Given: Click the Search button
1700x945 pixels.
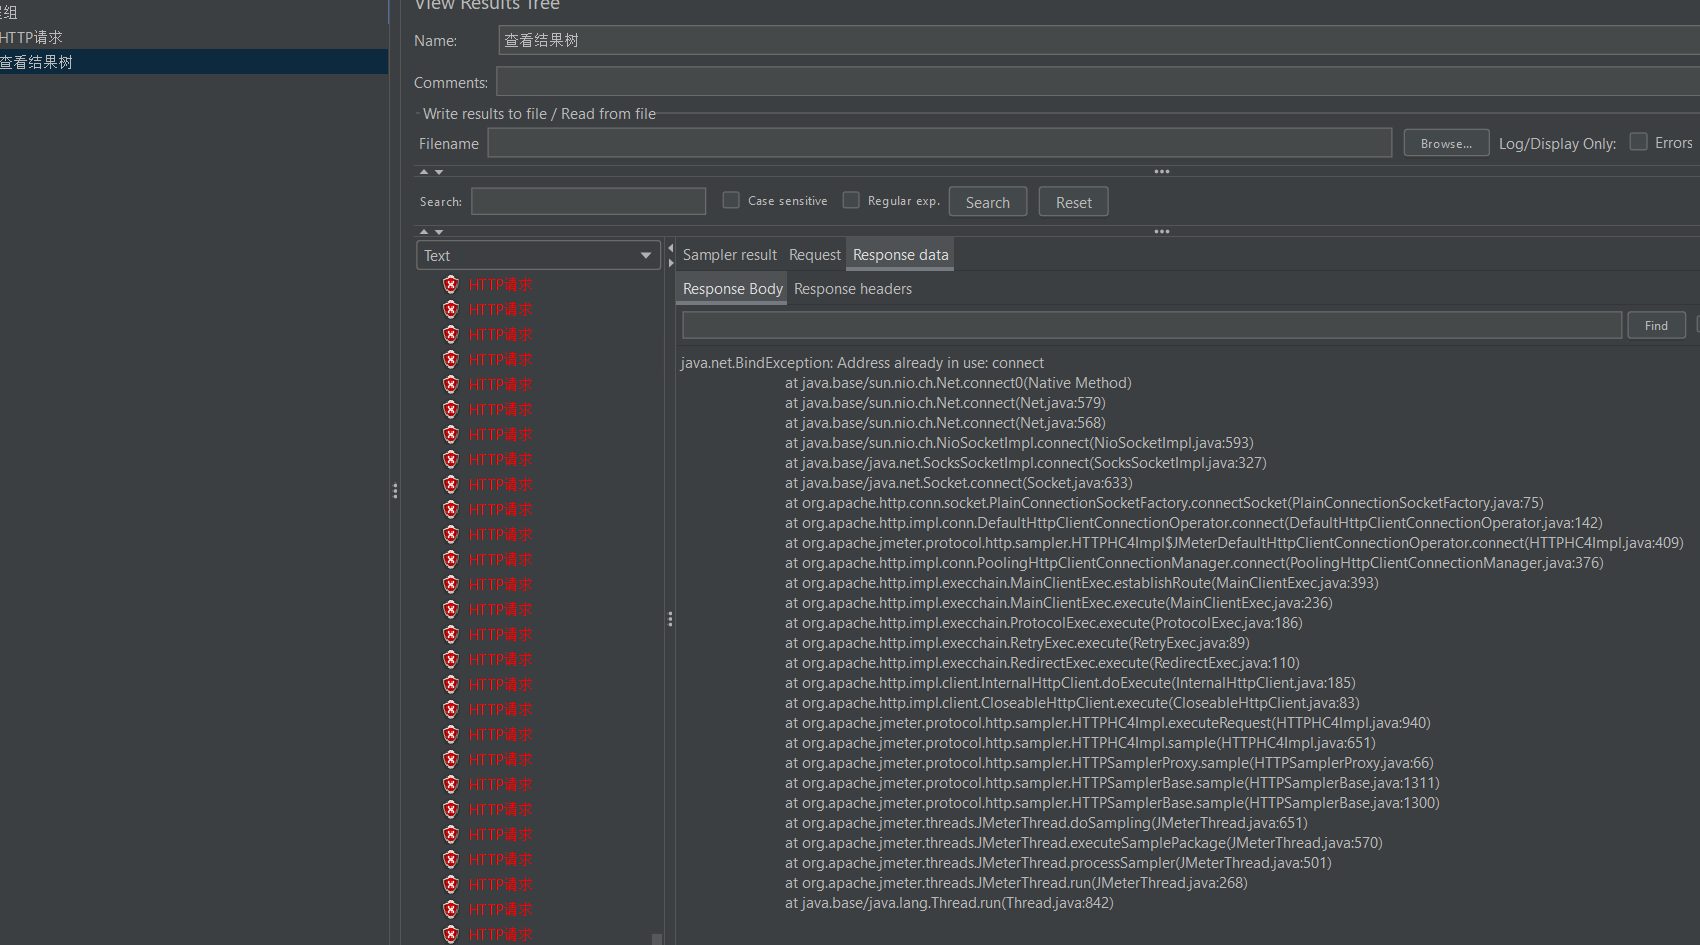Looking at the screenshot, I should tap(987, 202).
